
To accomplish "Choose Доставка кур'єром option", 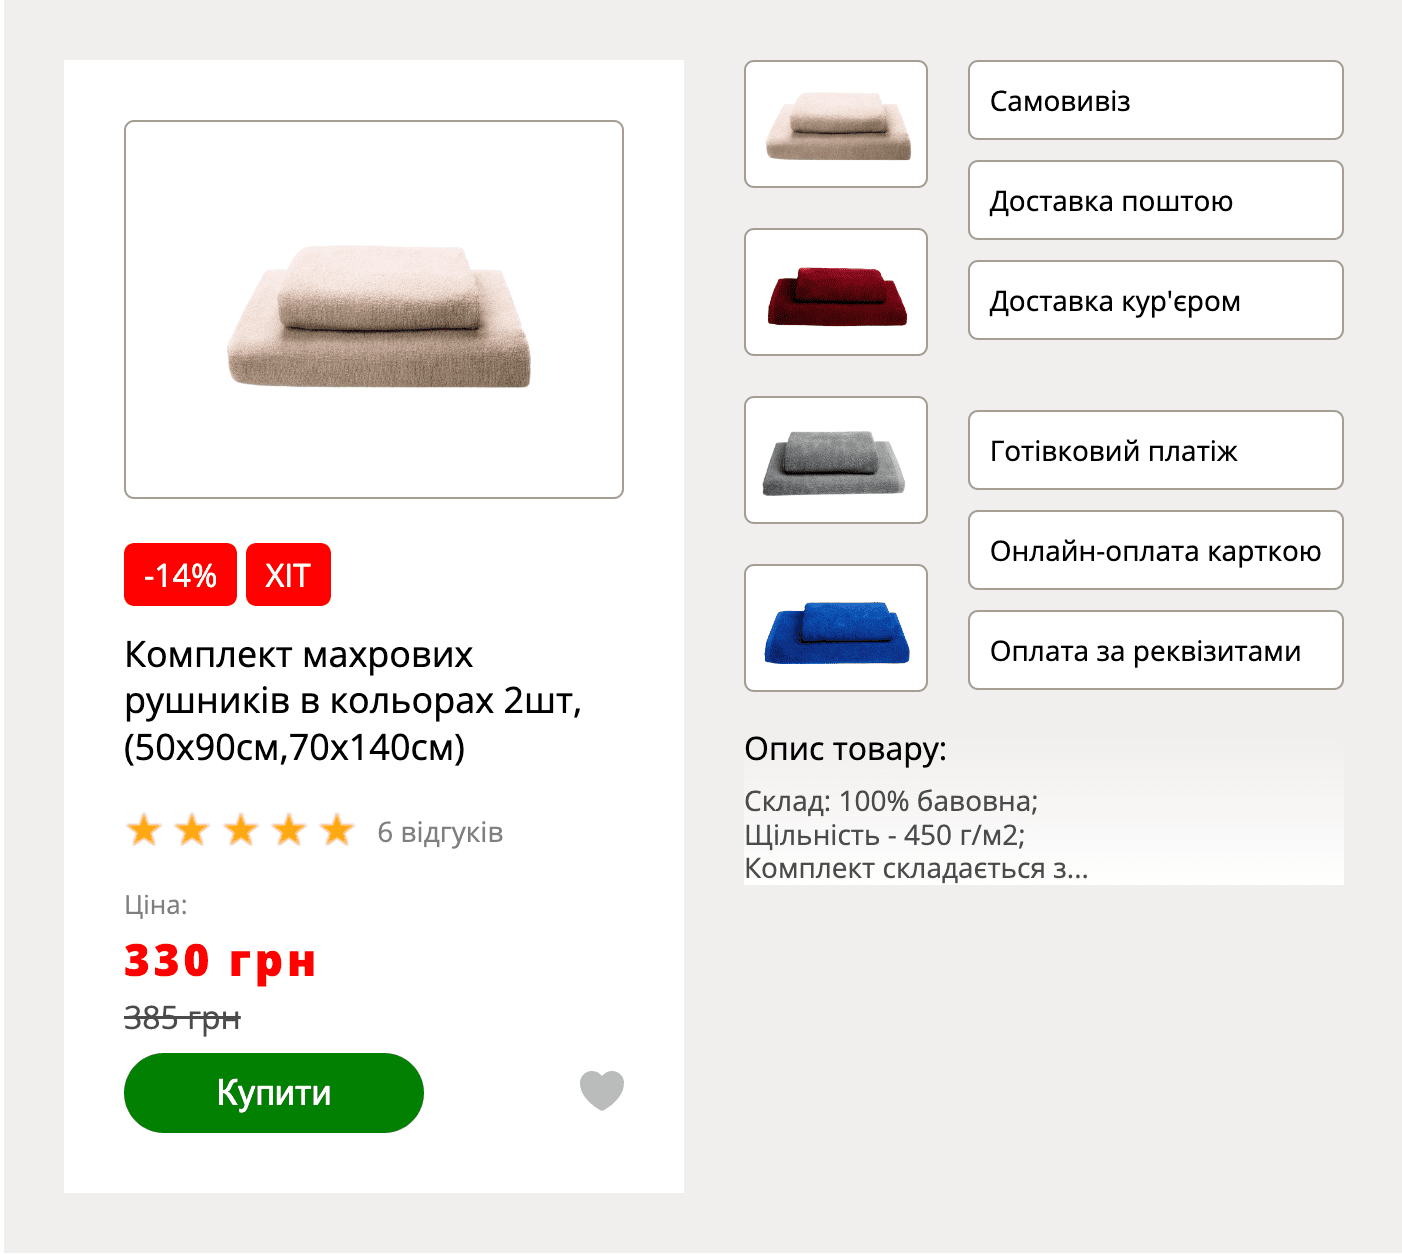I will pos(1156,300).
